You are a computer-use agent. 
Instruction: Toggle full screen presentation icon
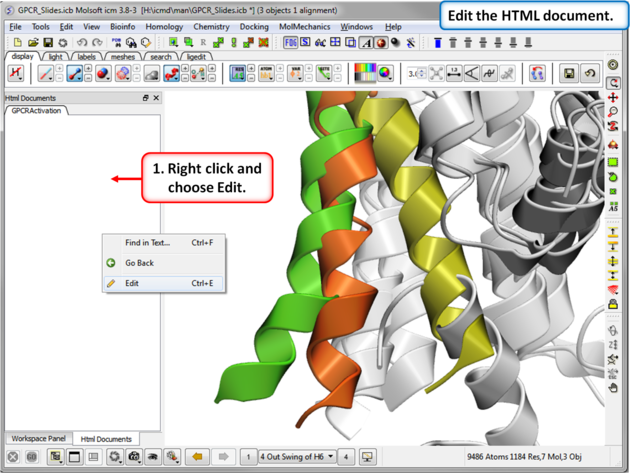[368, 457]
